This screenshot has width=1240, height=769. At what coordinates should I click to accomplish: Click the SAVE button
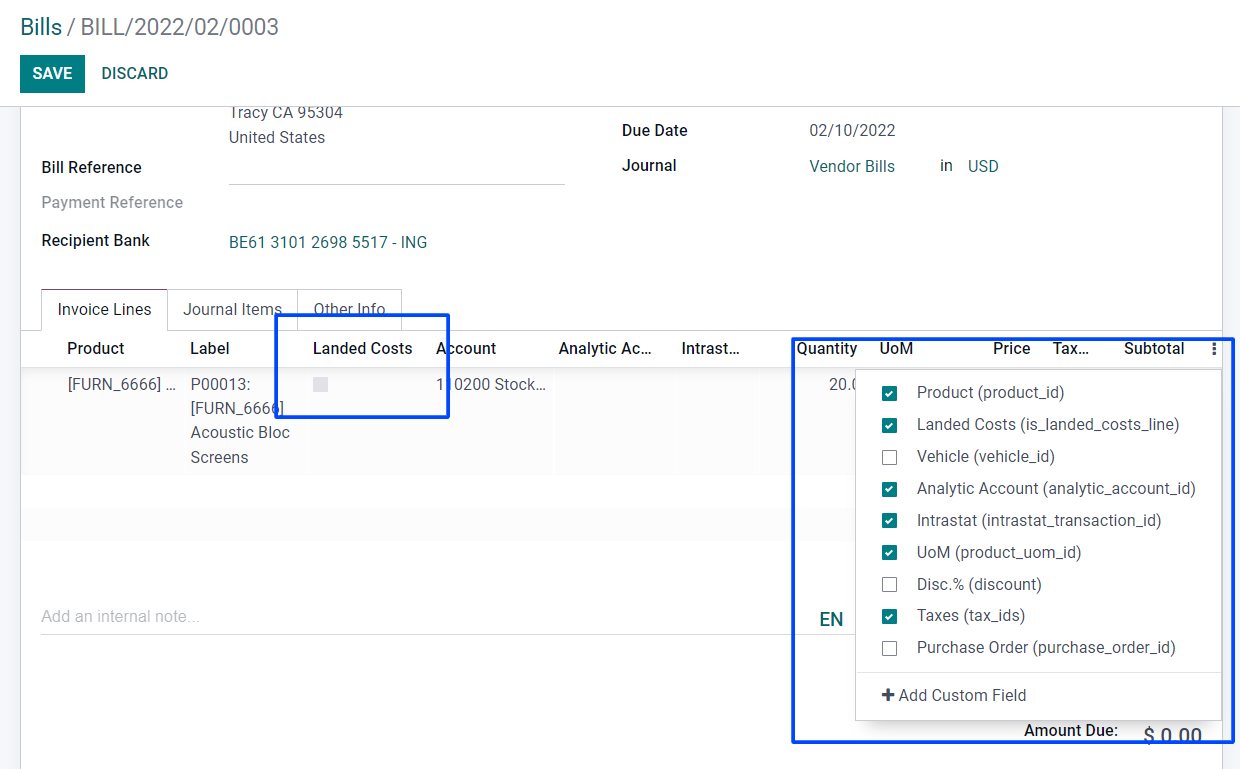(x=52, y=74)
